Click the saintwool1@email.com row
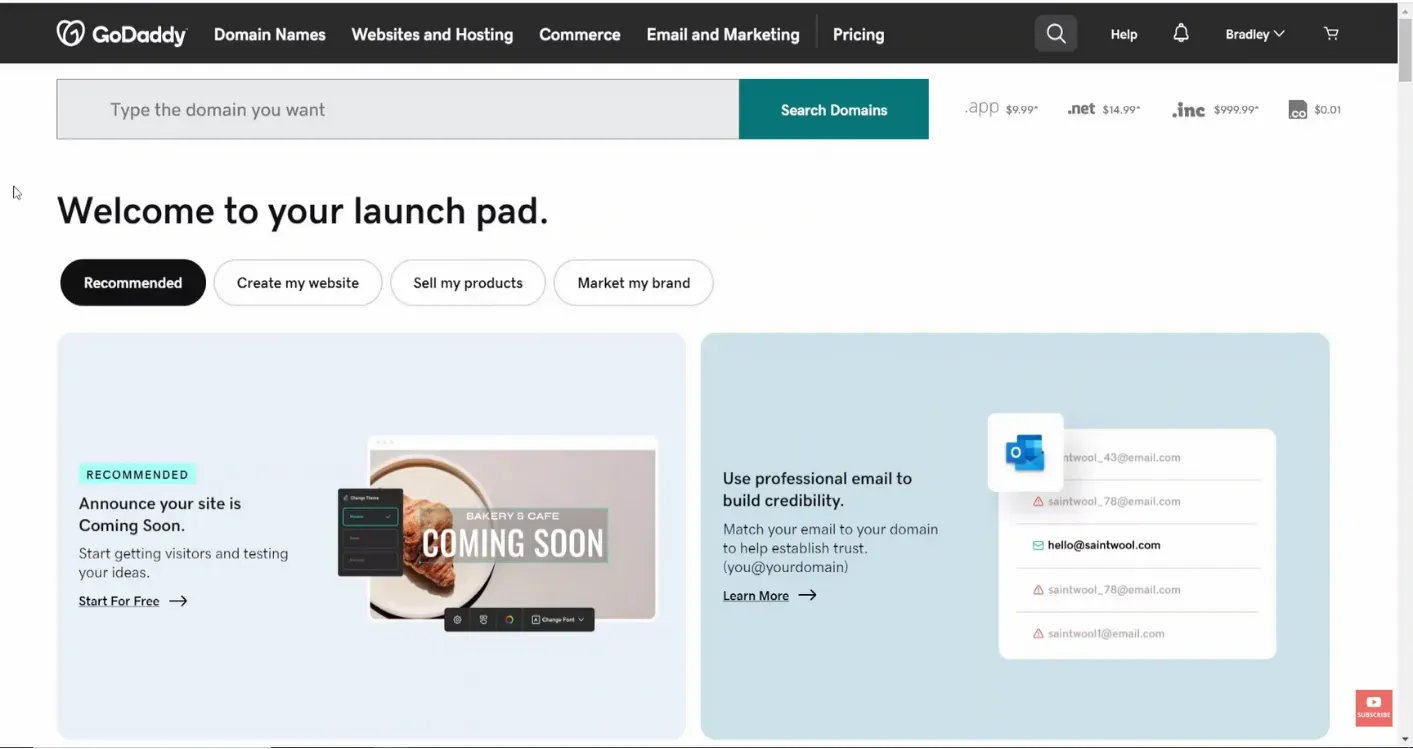The image size is (1413, 749). (1138, 634)
